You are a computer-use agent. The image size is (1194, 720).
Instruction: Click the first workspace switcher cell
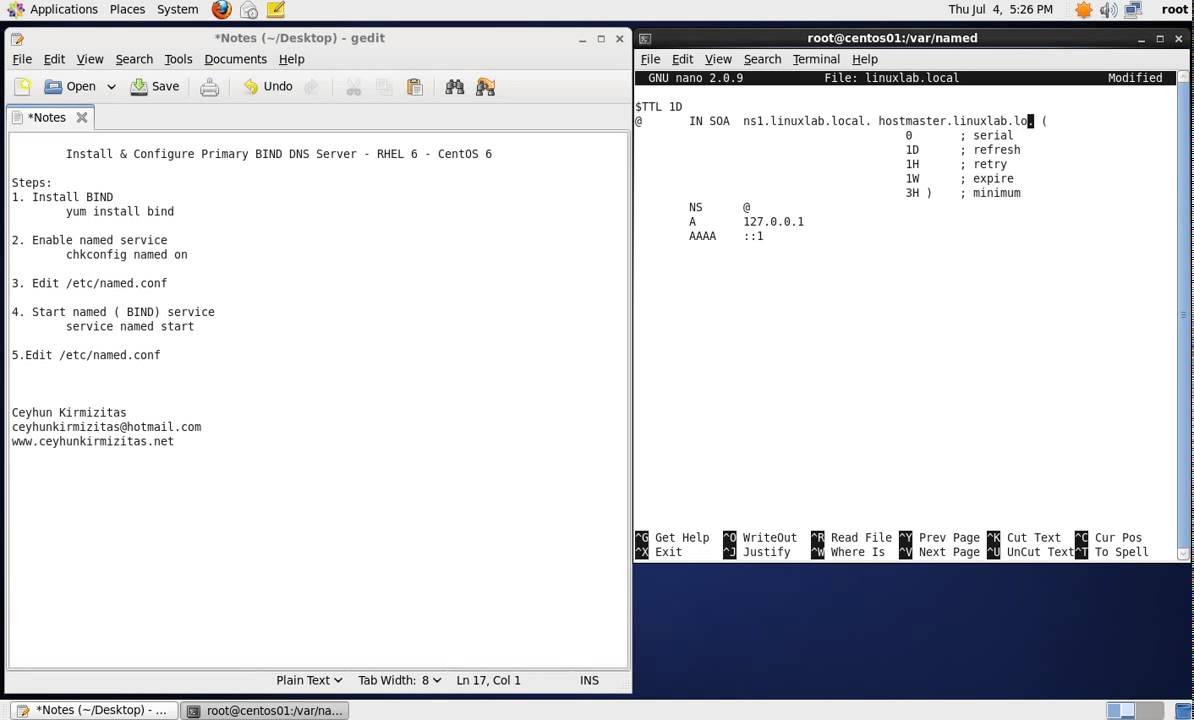(x=1120, y=710)
